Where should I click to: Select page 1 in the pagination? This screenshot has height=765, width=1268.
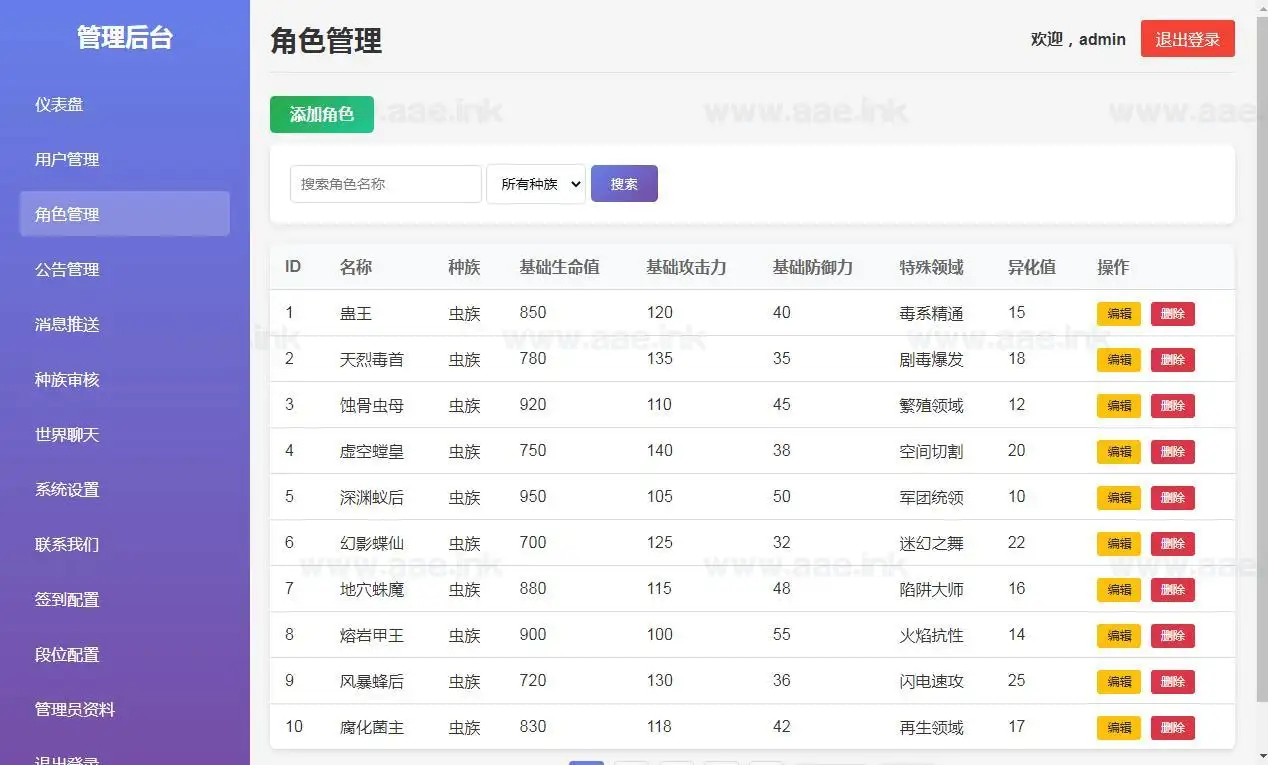[x=586, y=761]
